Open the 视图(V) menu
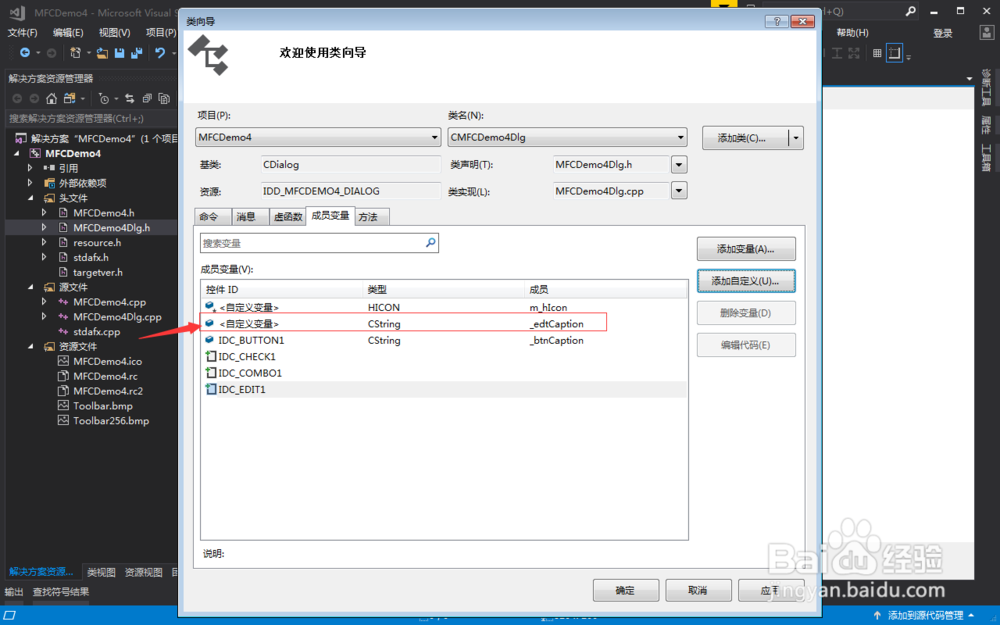Image resolution: width=1000 pixels, height=625 pixels. (x=115, y=33)
